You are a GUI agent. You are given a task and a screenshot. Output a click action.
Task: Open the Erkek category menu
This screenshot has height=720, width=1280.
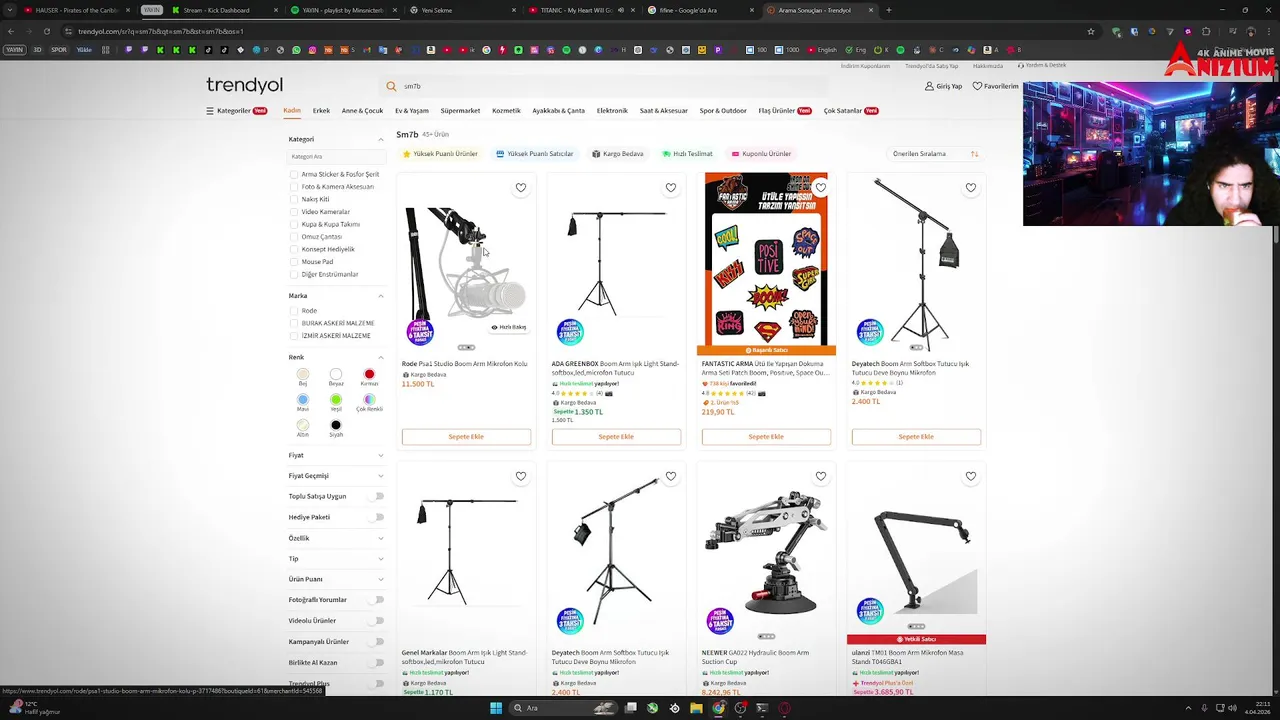pyautogui.click(x=321, y=111)
